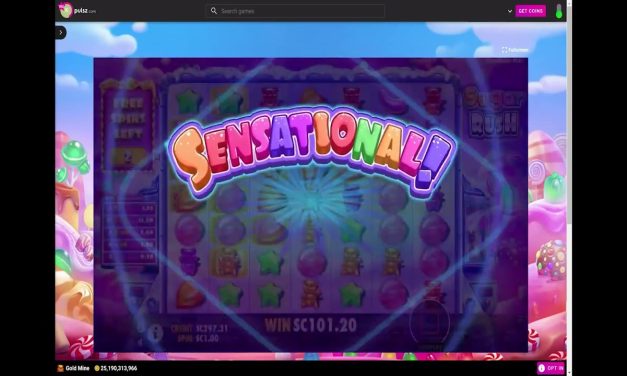Select the Gold Mine label
This screenshot has height=376, width=627.
(x=78, y=368)
